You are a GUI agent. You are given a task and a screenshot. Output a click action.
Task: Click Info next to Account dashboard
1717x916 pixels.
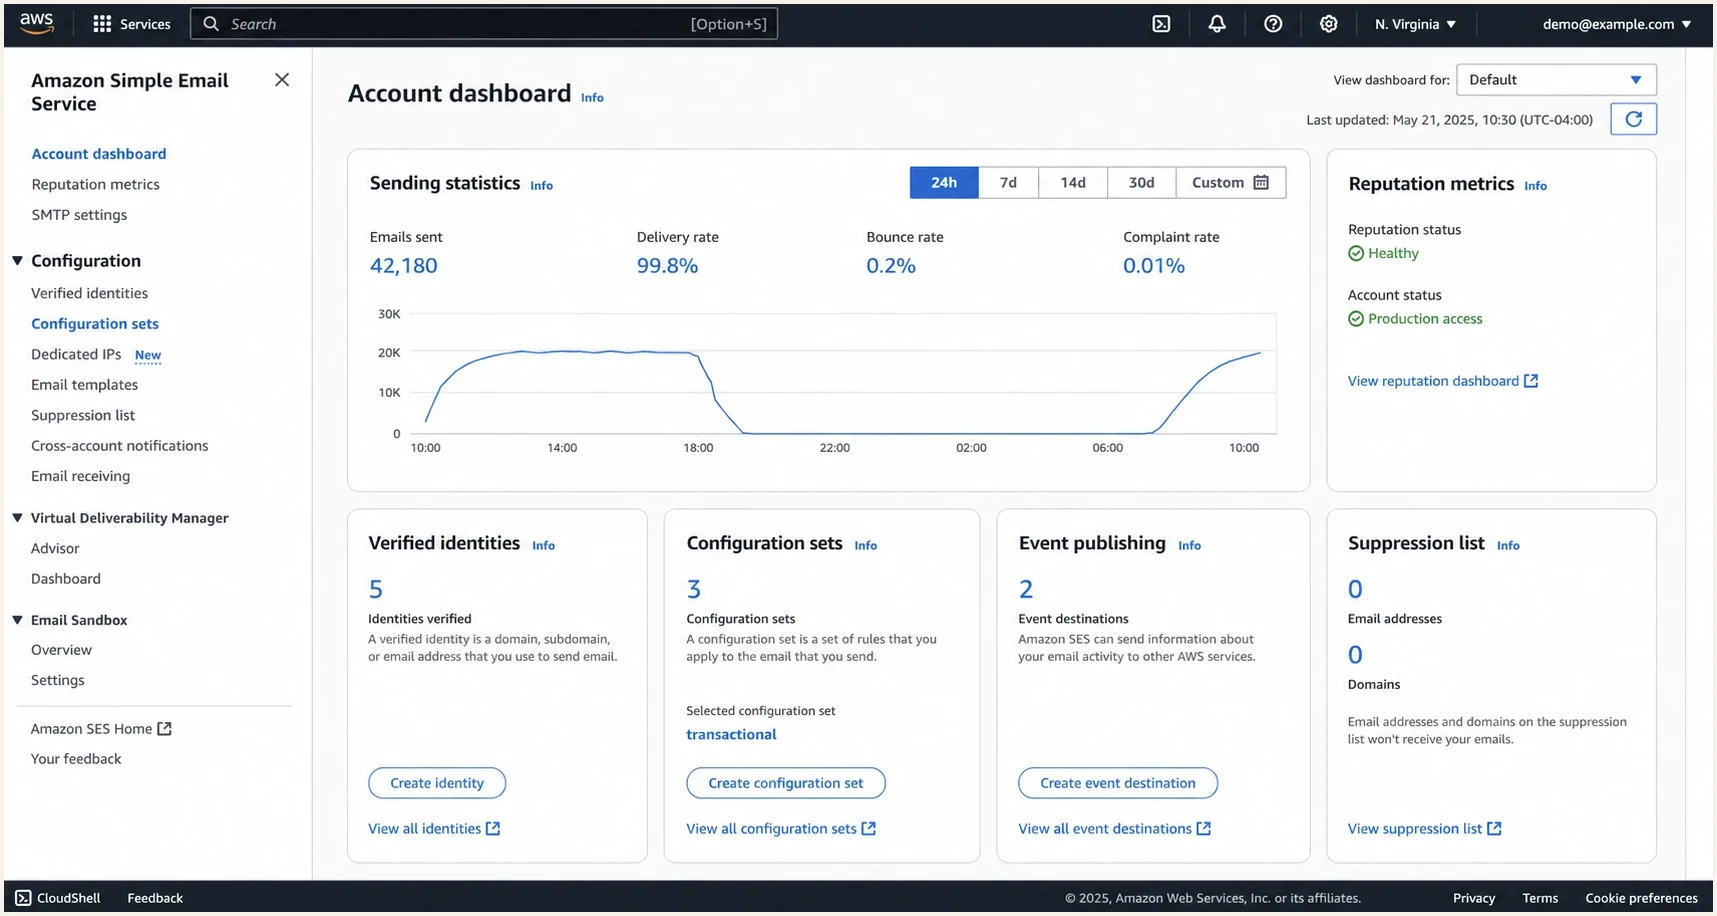point(592,98)
